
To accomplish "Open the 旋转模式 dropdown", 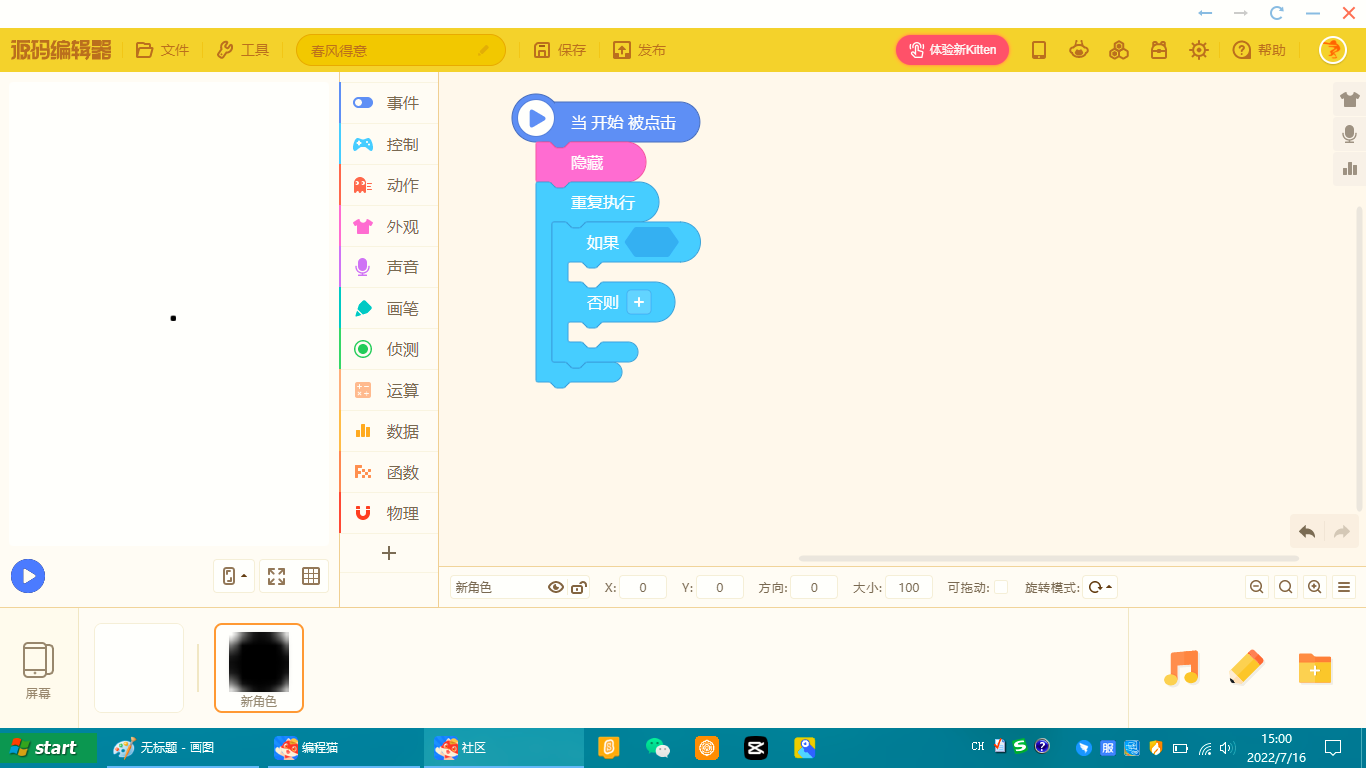I will 1100,587.
